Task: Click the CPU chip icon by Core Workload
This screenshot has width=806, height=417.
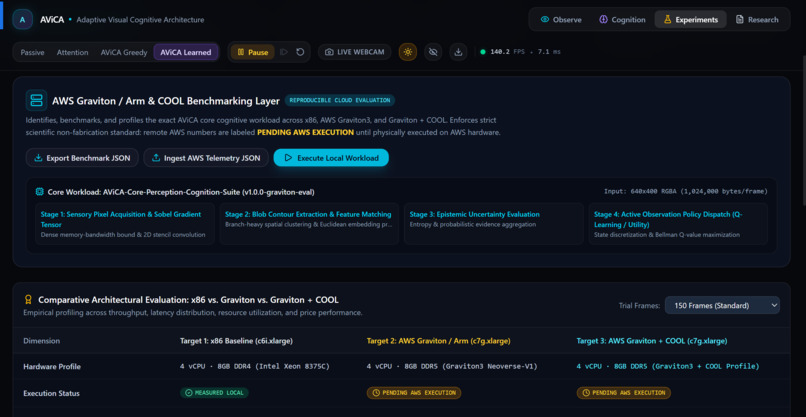Action: click(39, 192)
